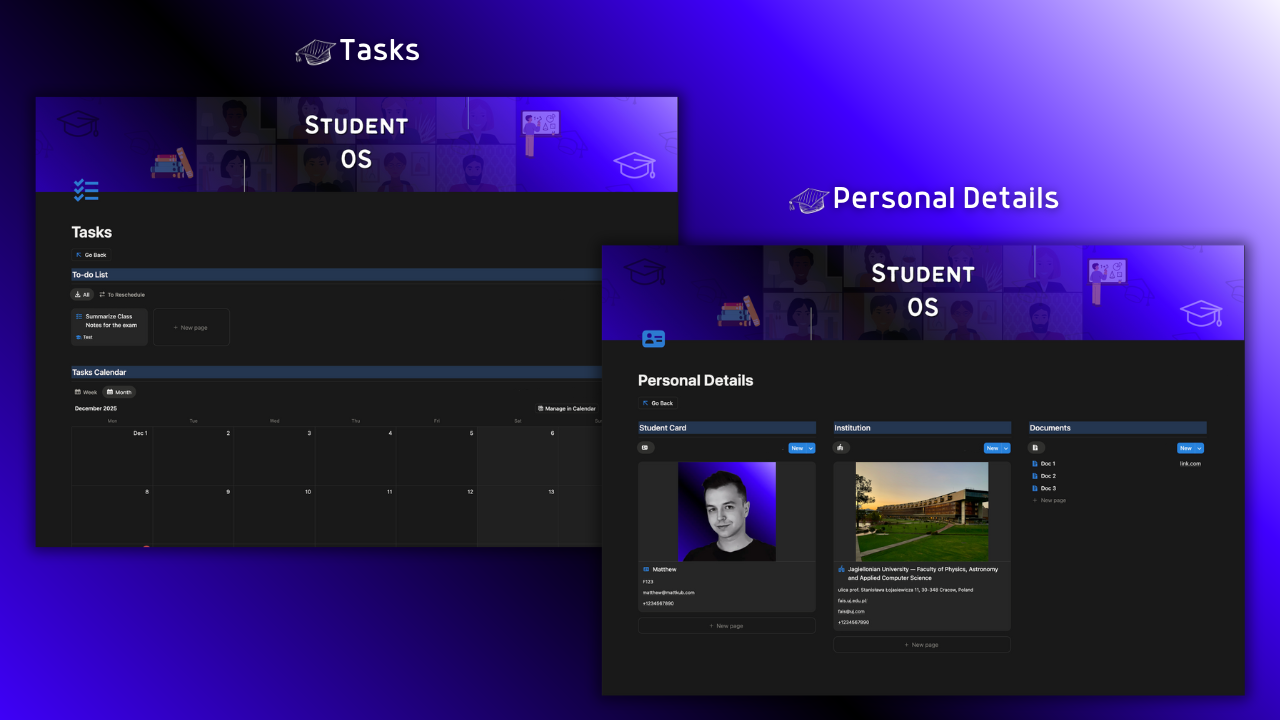Switch to the To Reschedule tab
The height and width of the screenshot is (720, 1280).
(125, 294)
